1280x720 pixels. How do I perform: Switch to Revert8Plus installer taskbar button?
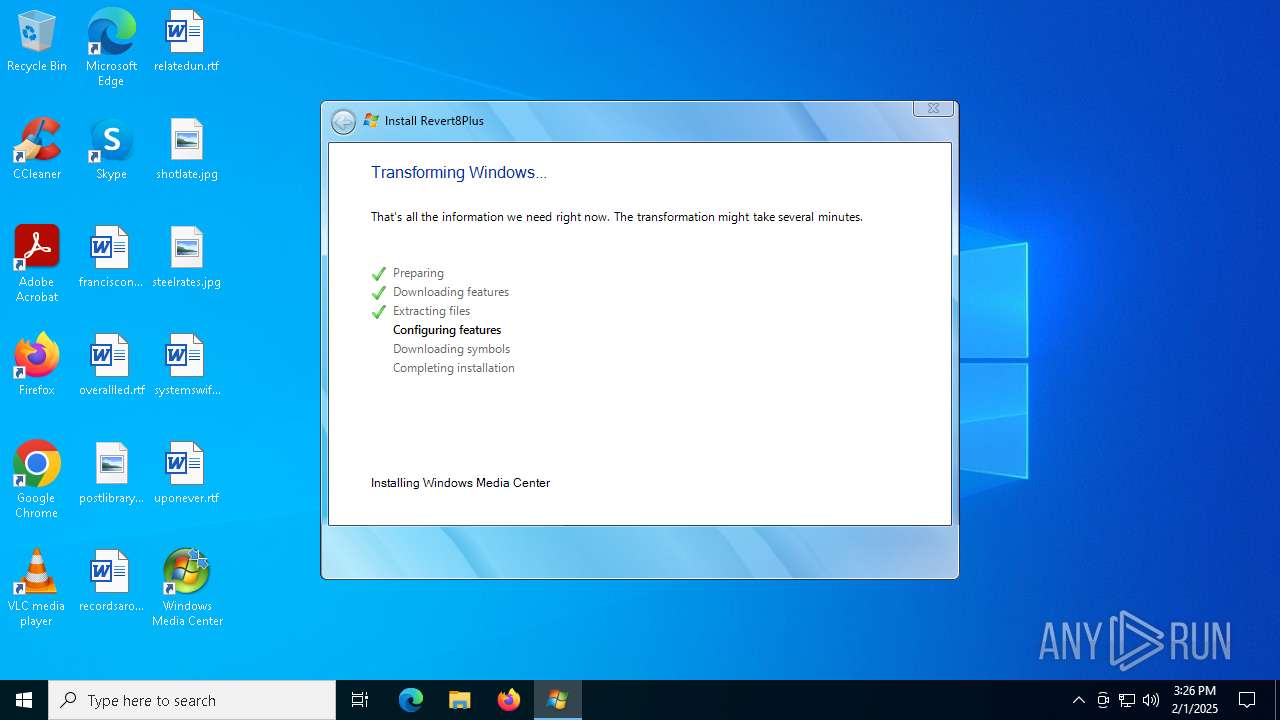557,700
